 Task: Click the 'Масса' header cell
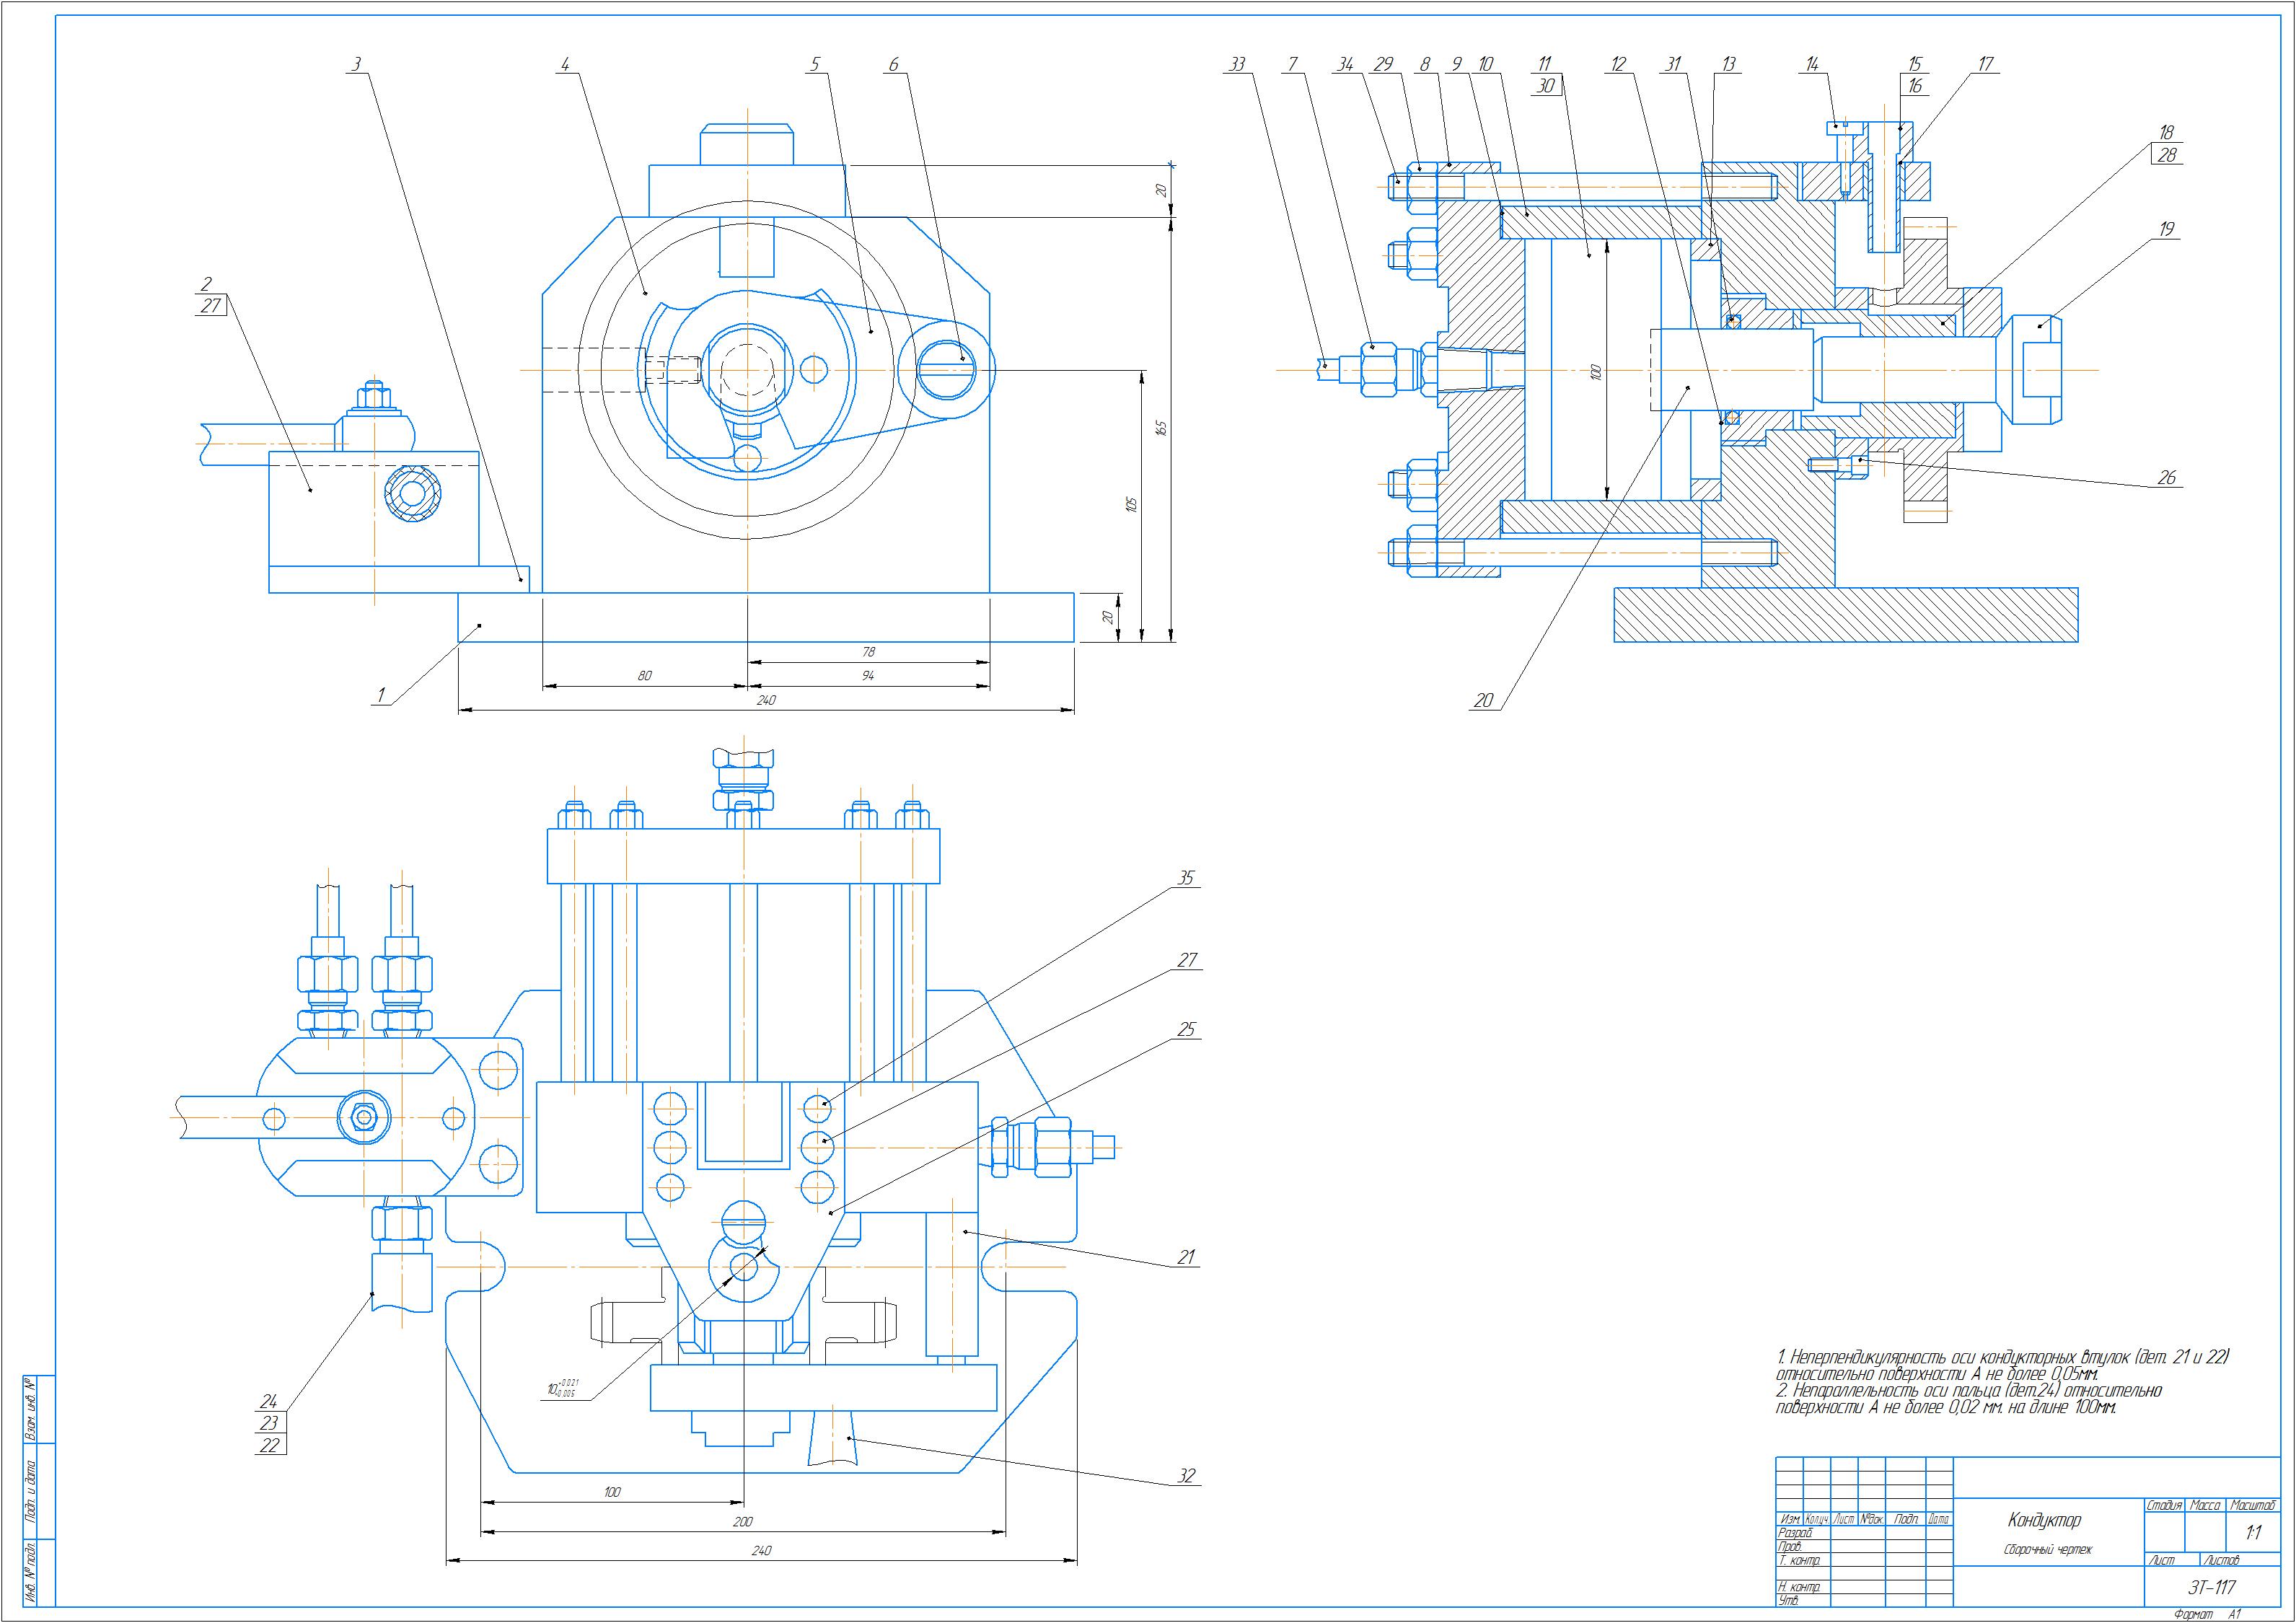2205,1505
